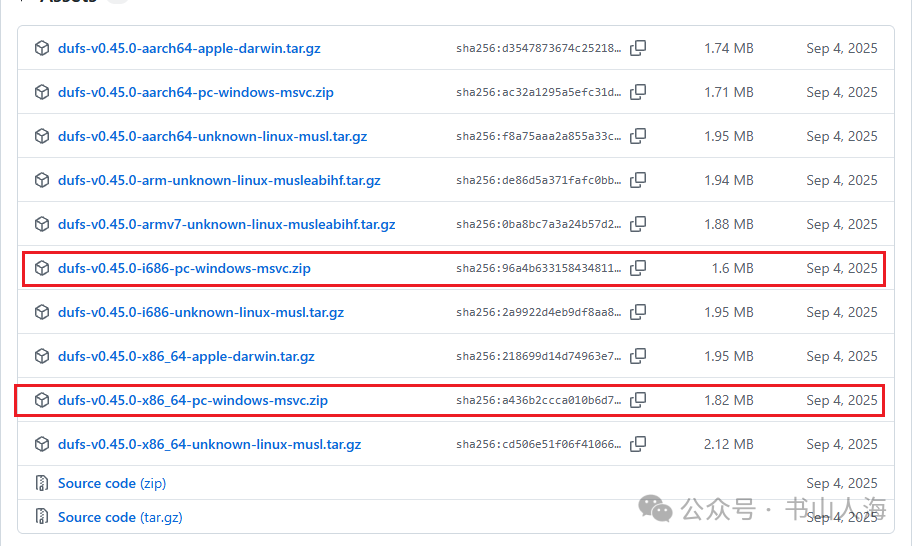
Task: Open dufs-v0.45.0-armv7-unknown-linux-musleabihf.tar.gz link
Action: click(226, 224)
